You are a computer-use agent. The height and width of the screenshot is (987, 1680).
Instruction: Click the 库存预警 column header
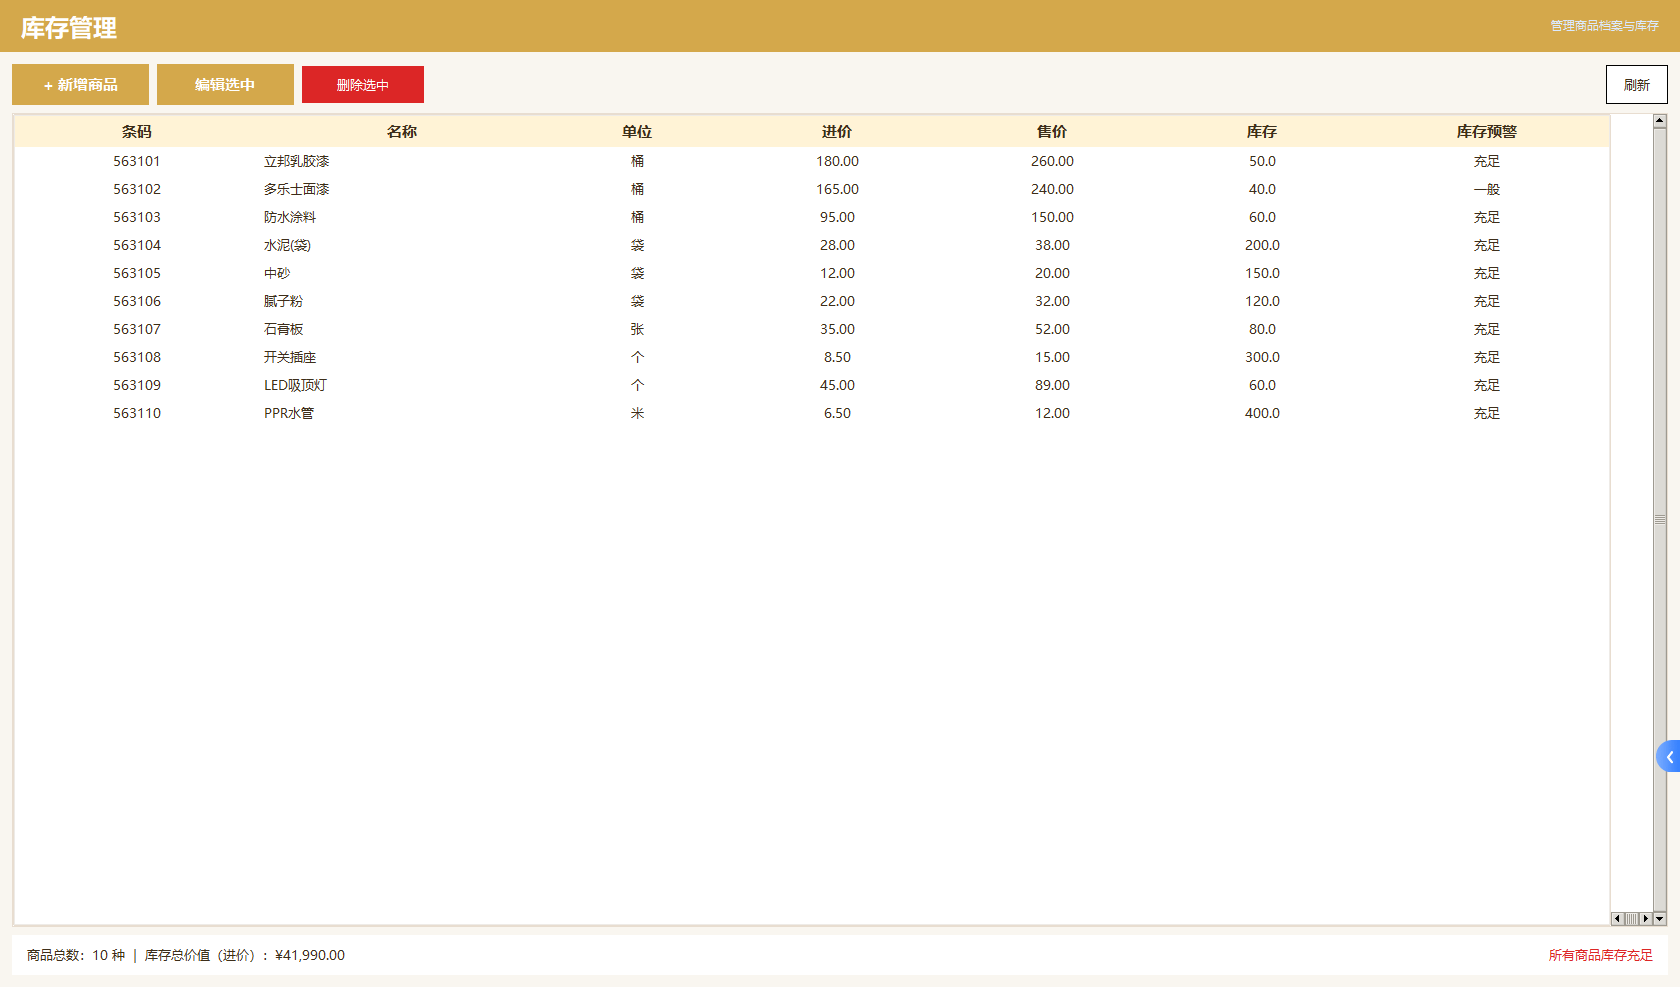coord(1487,132)
